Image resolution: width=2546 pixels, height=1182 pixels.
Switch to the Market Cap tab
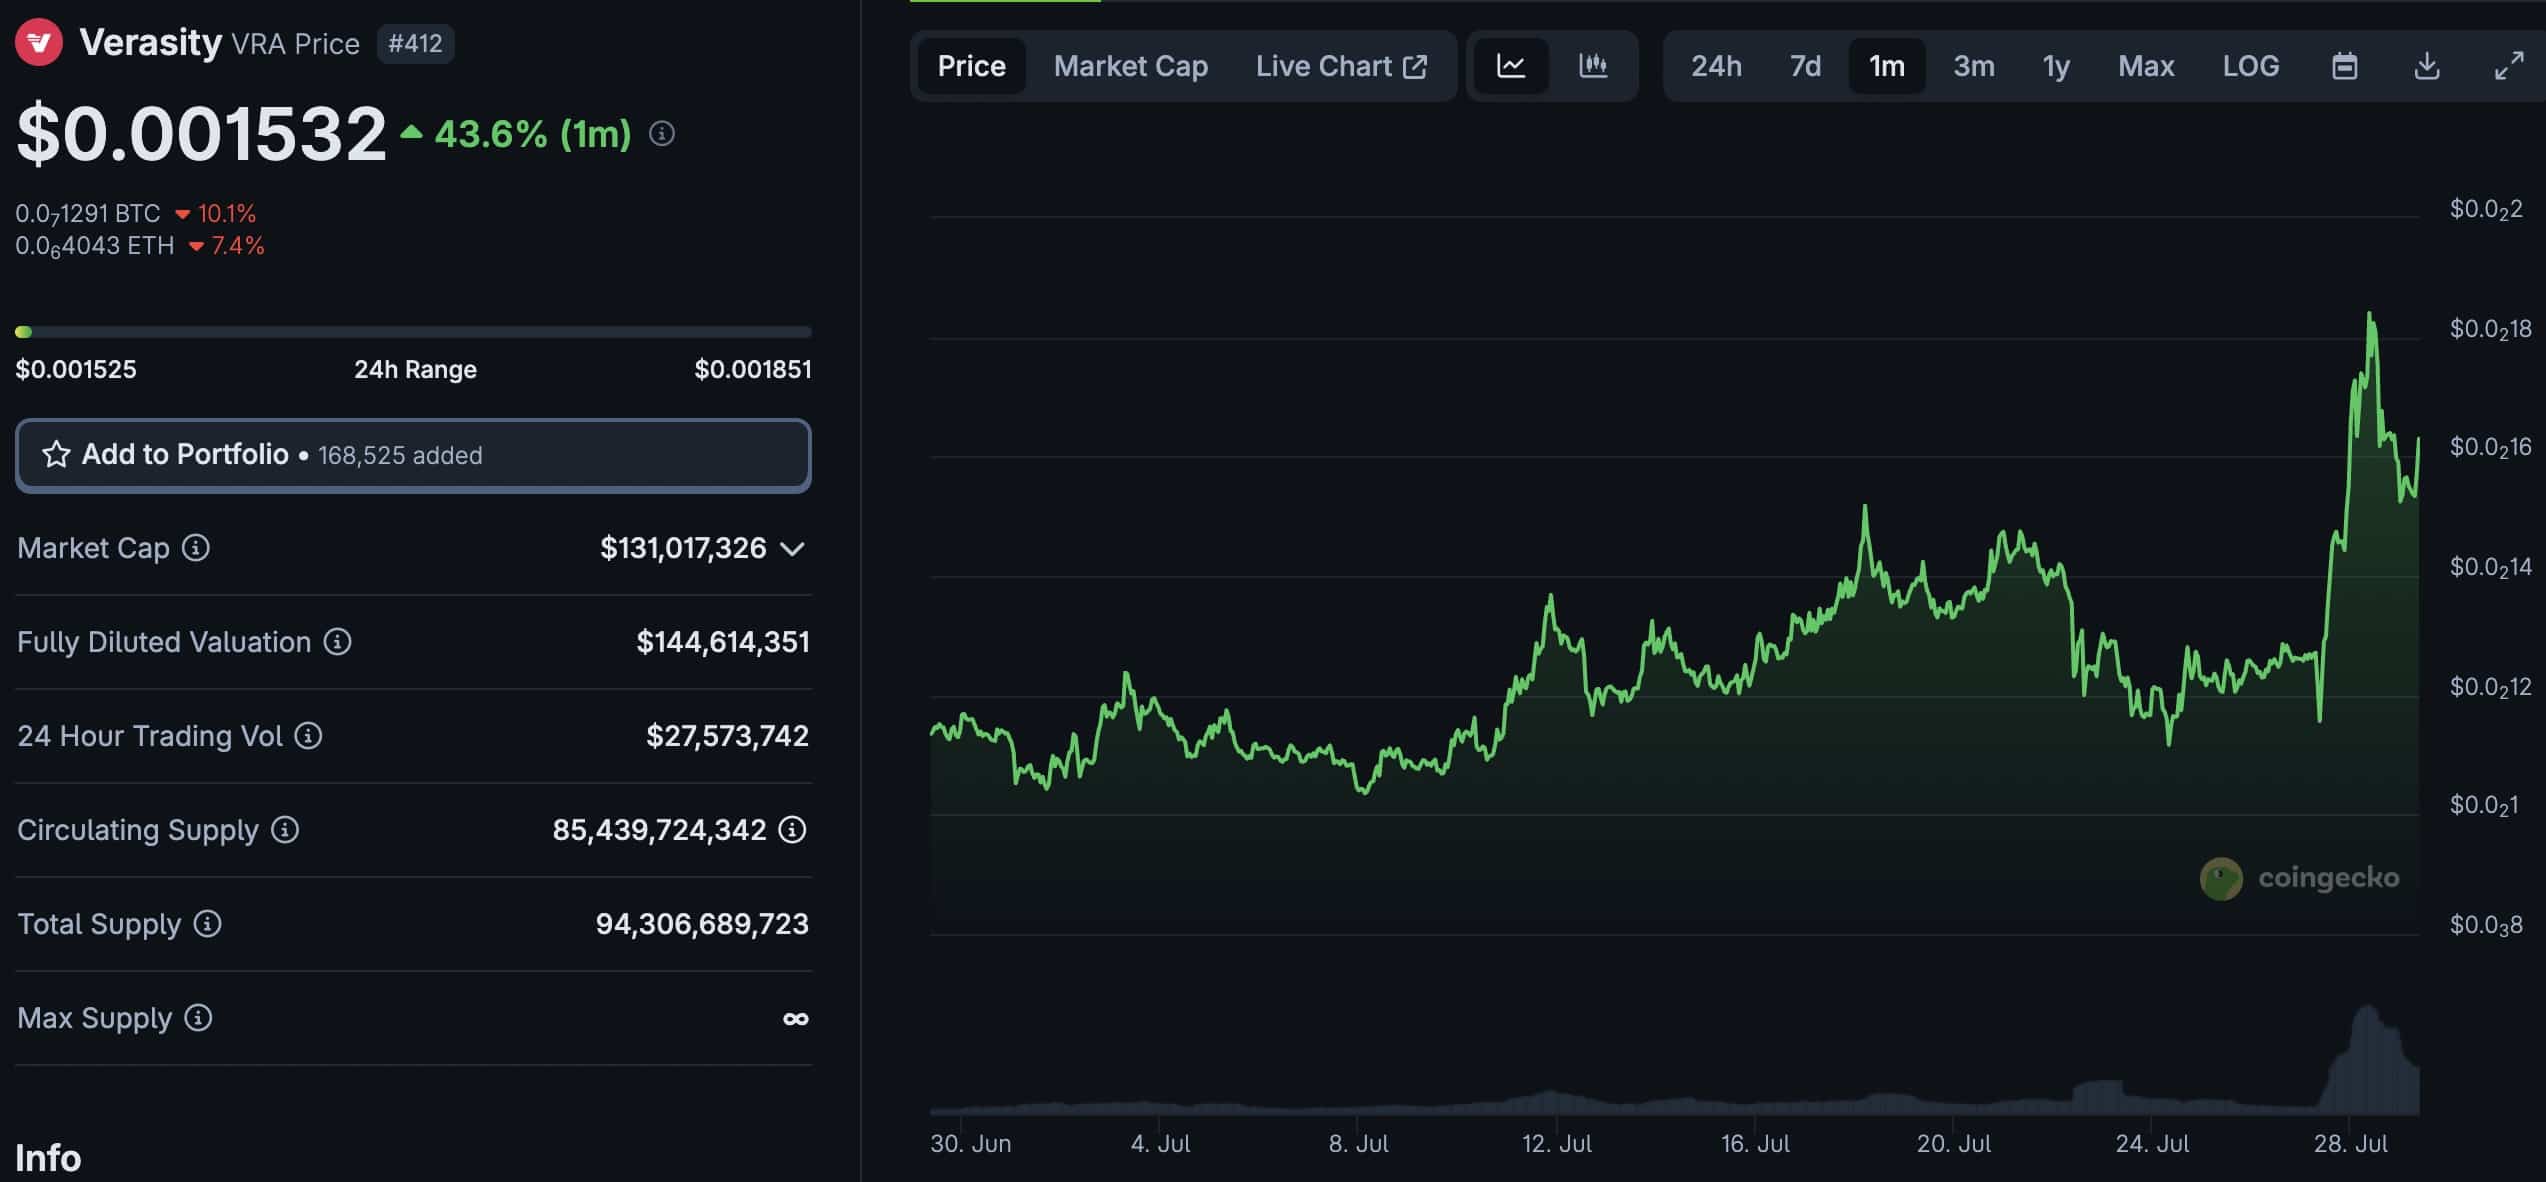[x=1130, y=66]
